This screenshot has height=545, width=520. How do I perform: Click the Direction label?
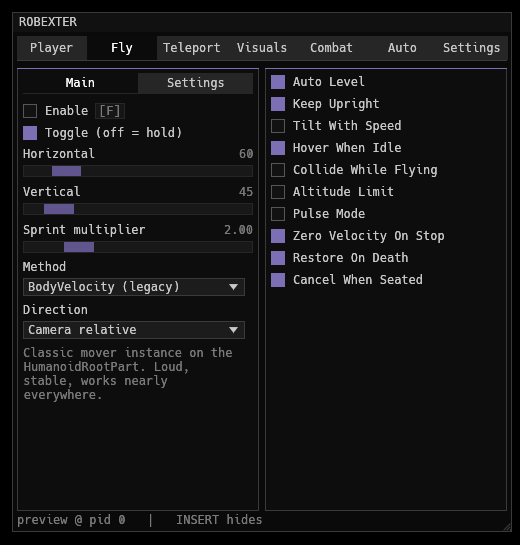pyautogui.click(x=55, y=310)
